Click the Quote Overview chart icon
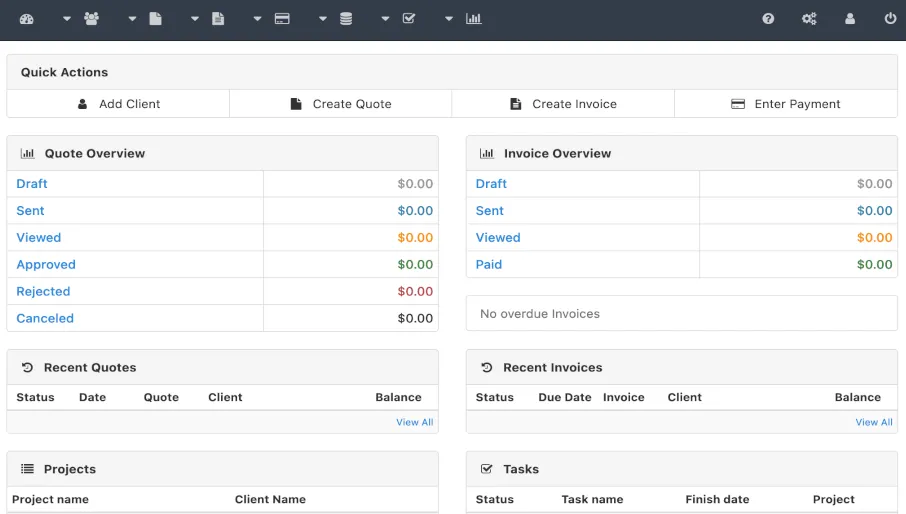This screenshot has height=514, width=906. [x=27, y=154]
